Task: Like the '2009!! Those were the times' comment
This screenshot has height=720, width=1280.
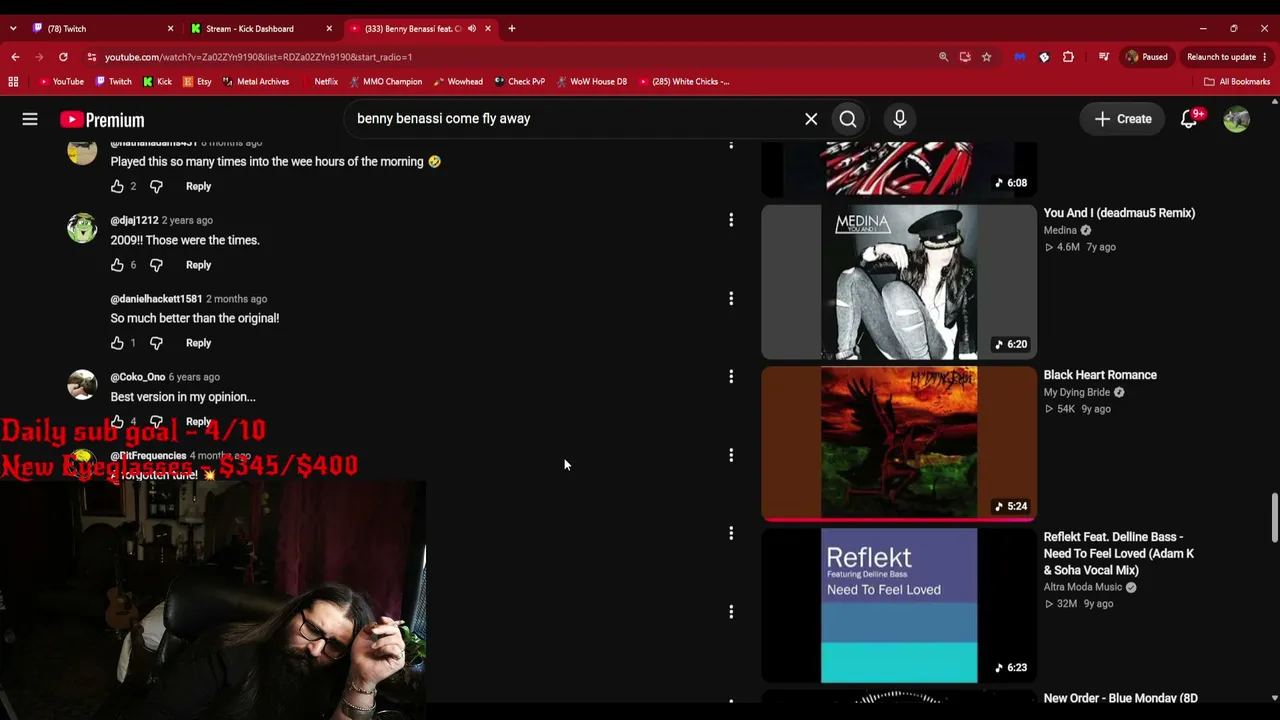Action: [117, 265]
